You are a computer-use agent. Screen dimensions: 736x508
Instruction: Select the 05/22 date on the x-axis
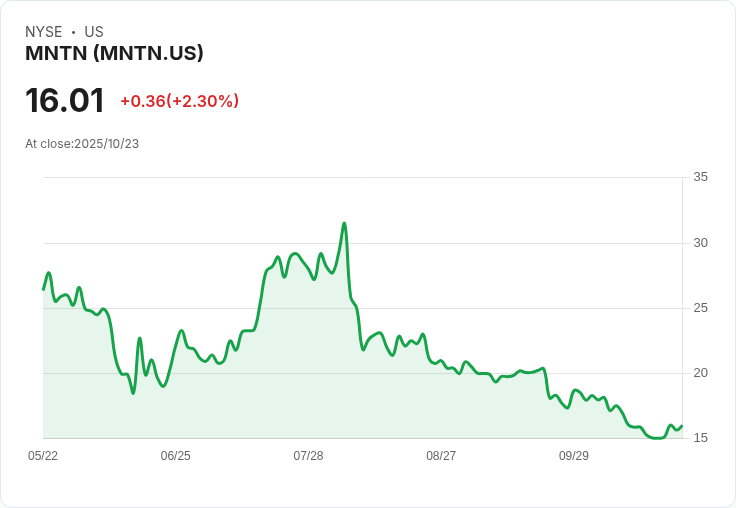[x=43, y=455]
